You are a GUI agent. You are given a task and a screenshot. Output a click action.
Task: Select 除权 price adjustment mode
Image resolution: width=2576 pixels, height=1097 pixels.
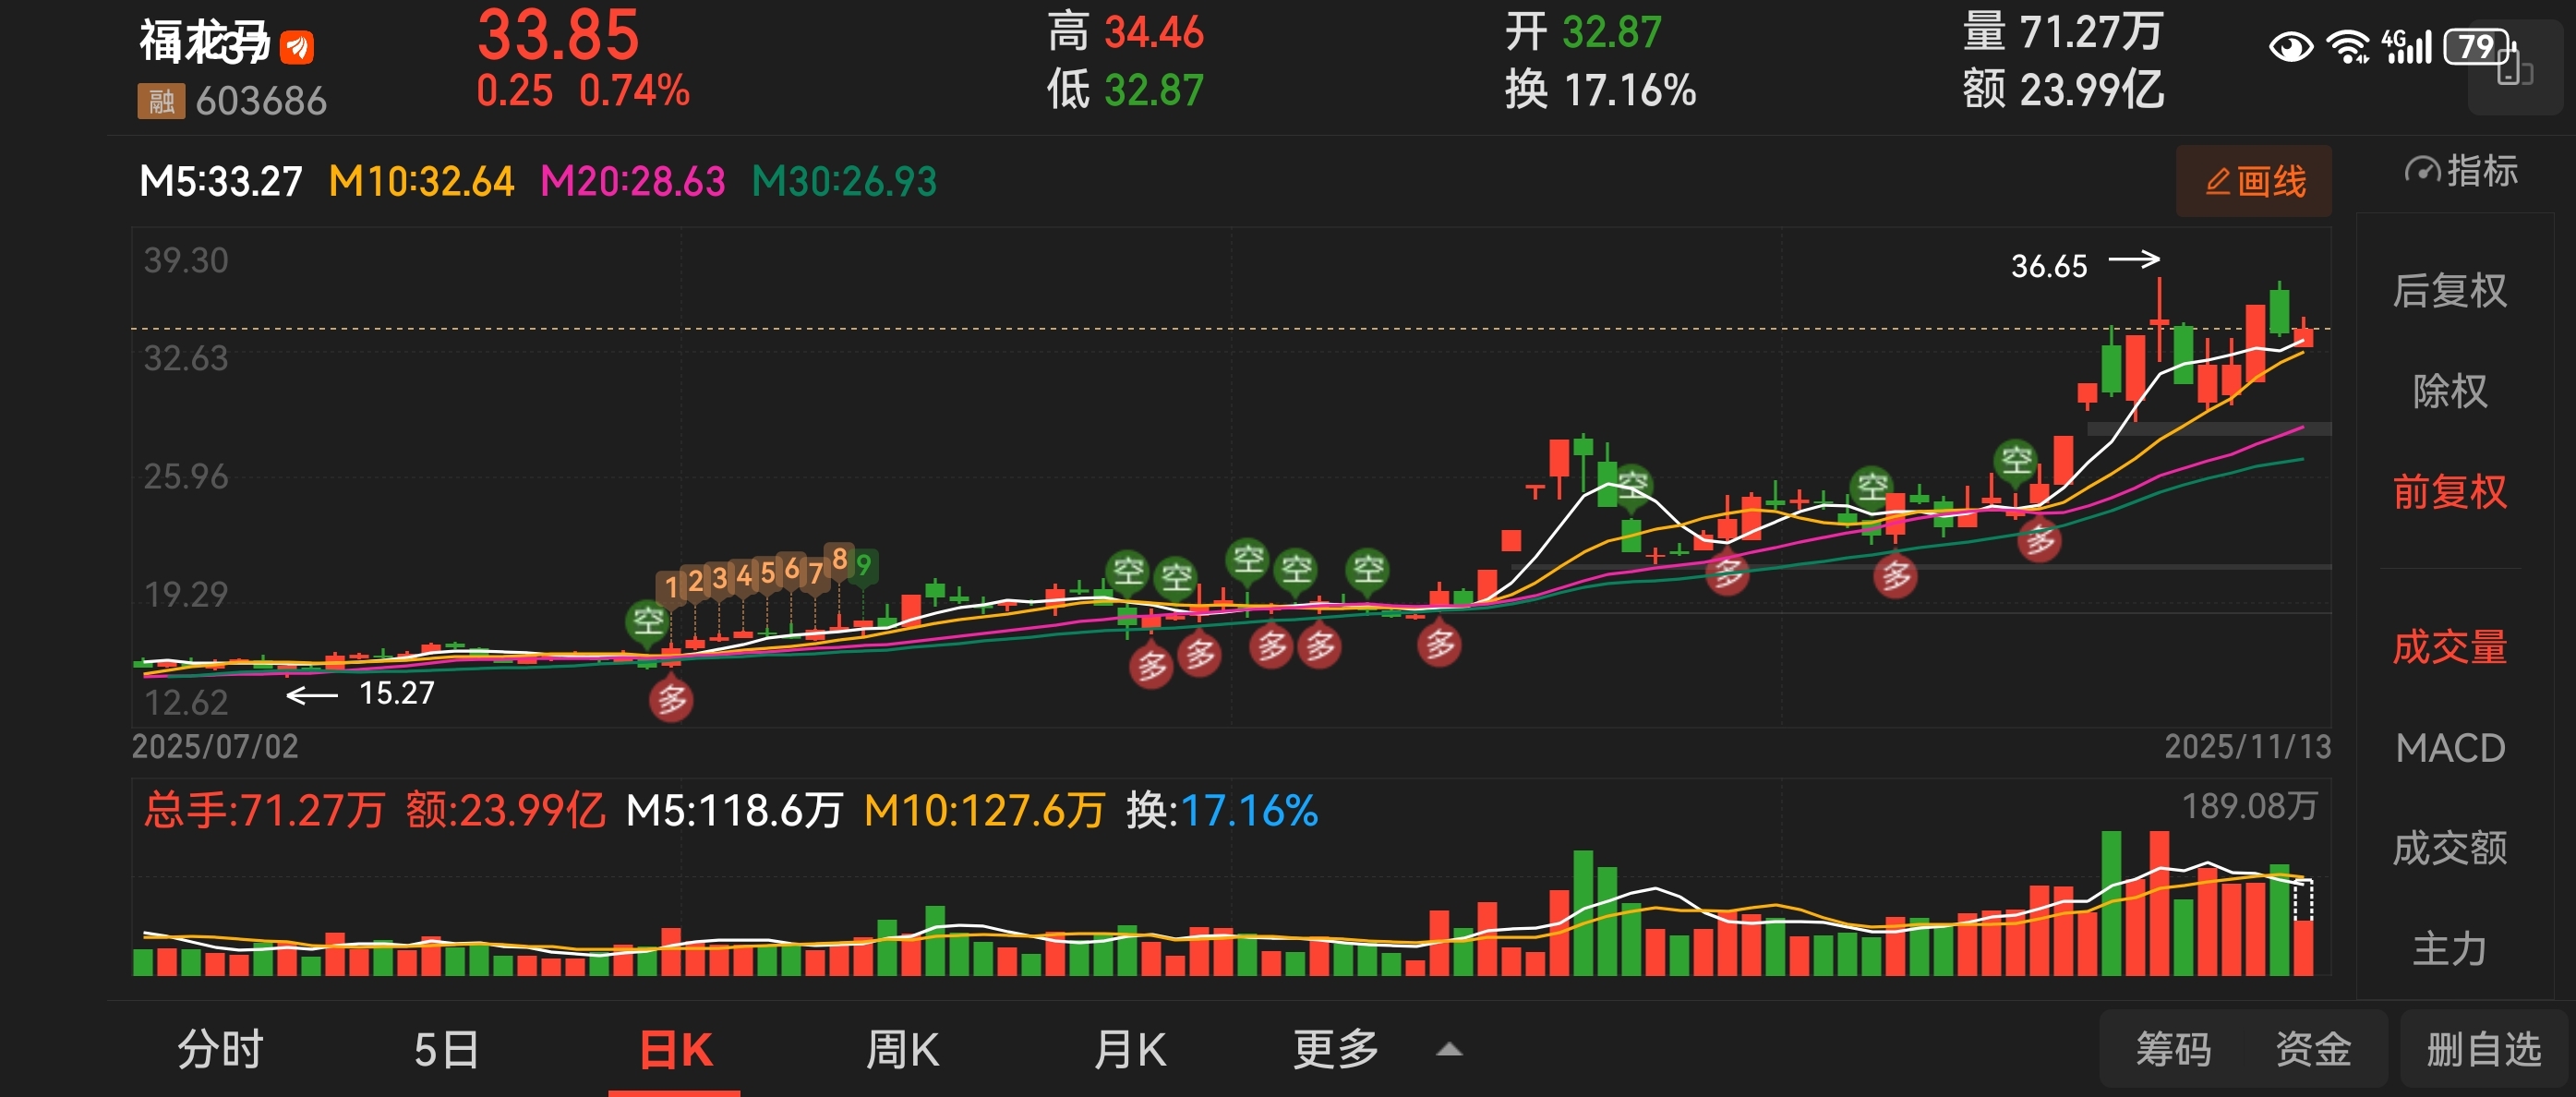[2449, 391]
